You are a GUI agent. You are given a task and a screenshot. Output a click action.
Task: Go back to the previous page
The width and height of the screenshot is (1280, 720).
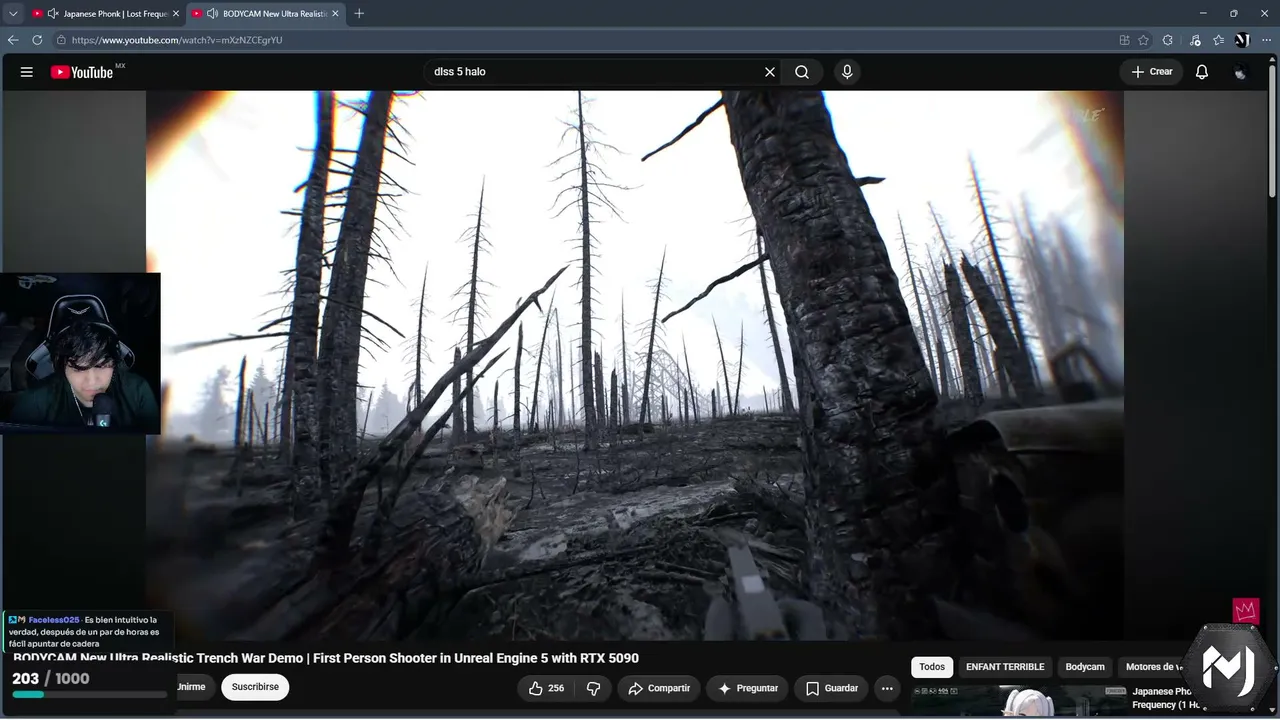pyautogui.click(x=13, y=40)
